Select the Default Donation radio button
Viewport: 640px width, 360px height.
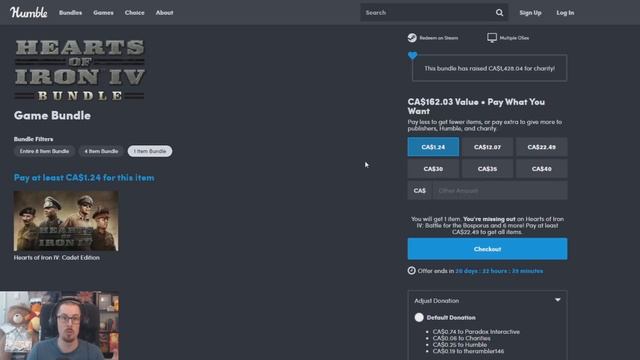pyautogui.click(x=419, y=318)
